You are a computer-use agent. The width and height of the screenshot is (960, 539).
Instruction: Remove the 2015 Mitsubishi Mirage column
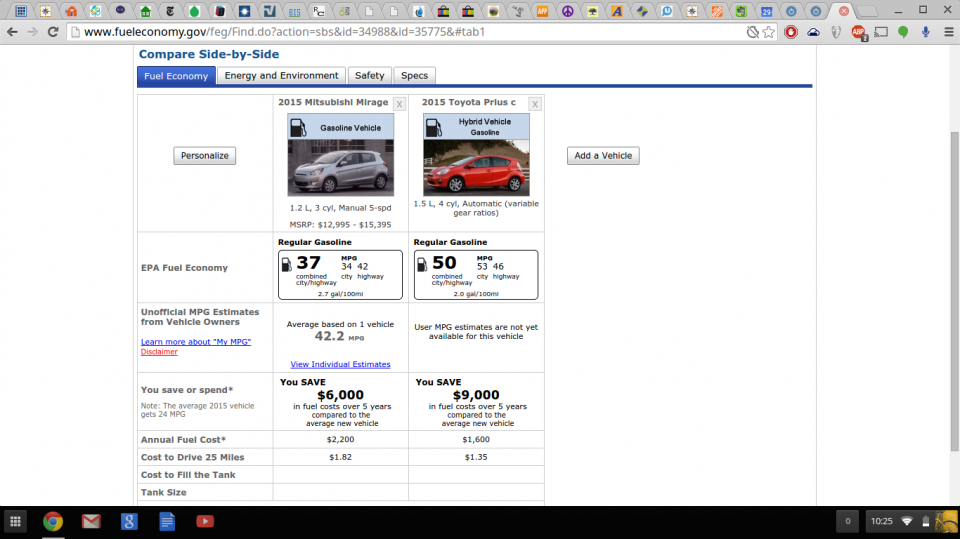(399, 104)
